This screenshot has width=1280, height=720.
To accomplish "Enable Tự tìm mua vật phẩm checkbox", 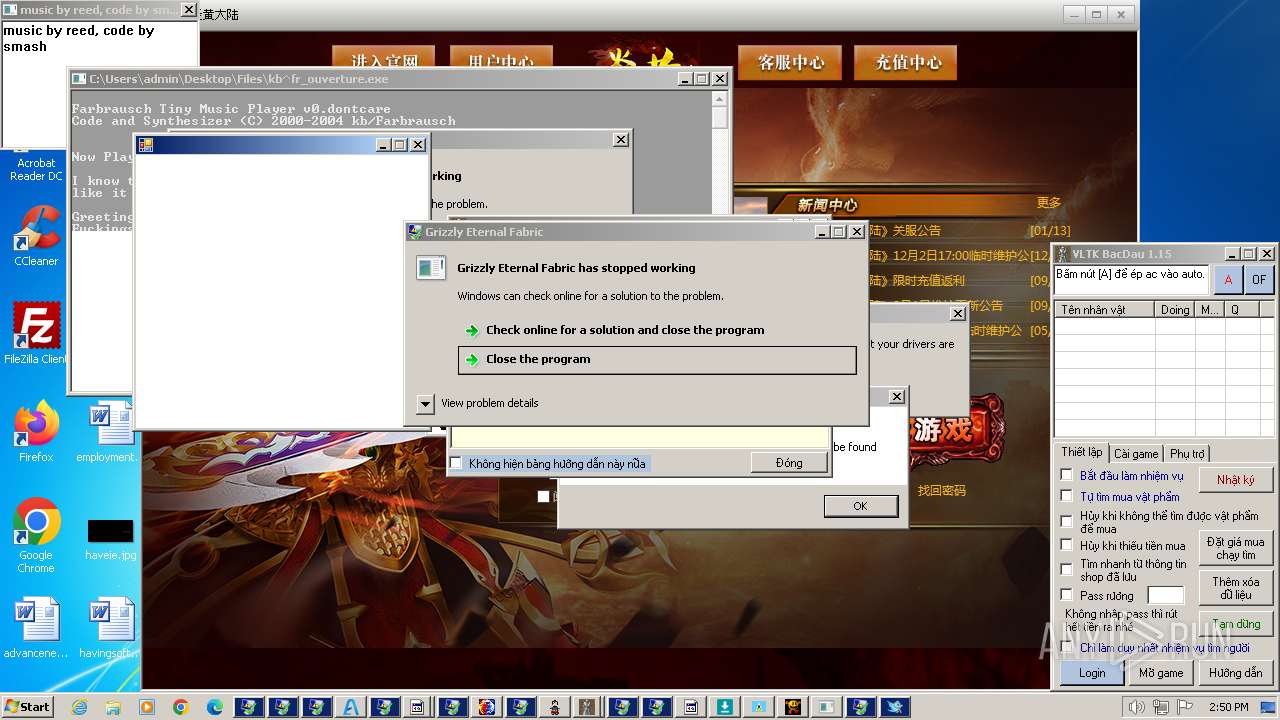I will [1066, 496].
